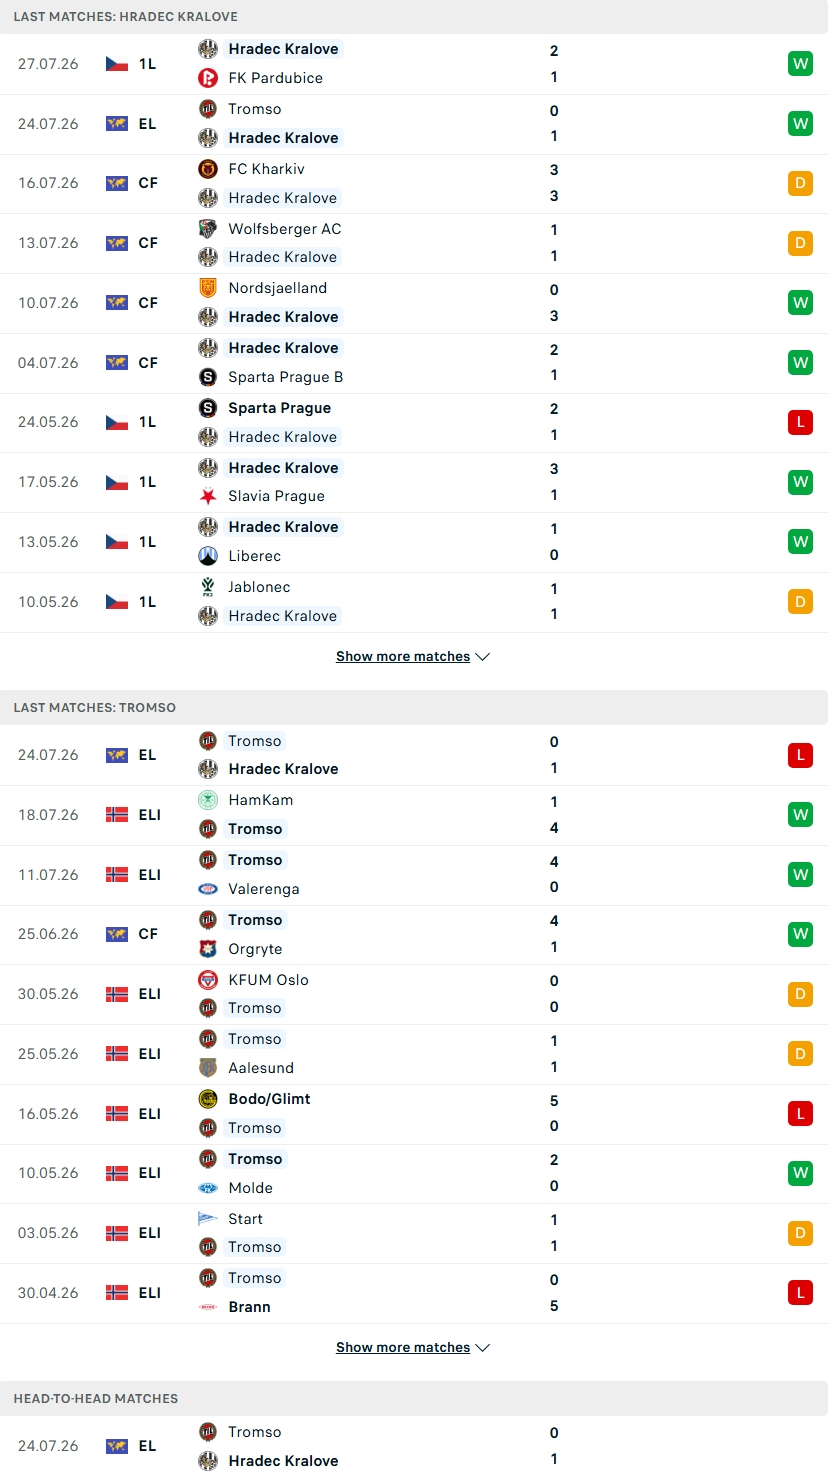This screenshot has height=1474, width=829.
Task: Click the orange D badge for FC Kharkiv match
Action: (800, 183)
